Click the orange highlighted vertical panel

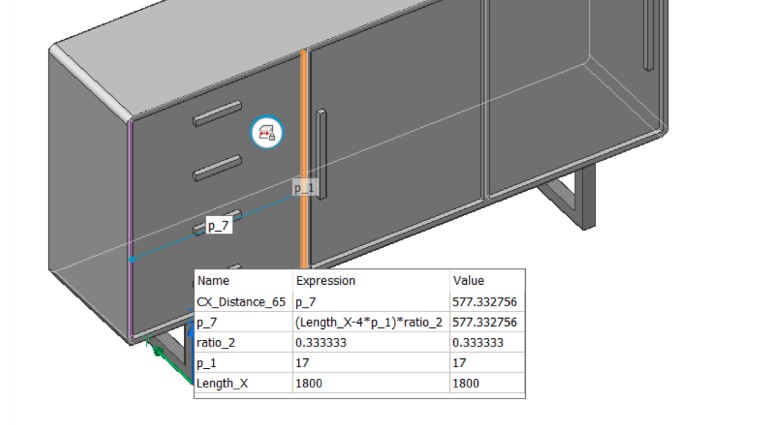[304, 159]
